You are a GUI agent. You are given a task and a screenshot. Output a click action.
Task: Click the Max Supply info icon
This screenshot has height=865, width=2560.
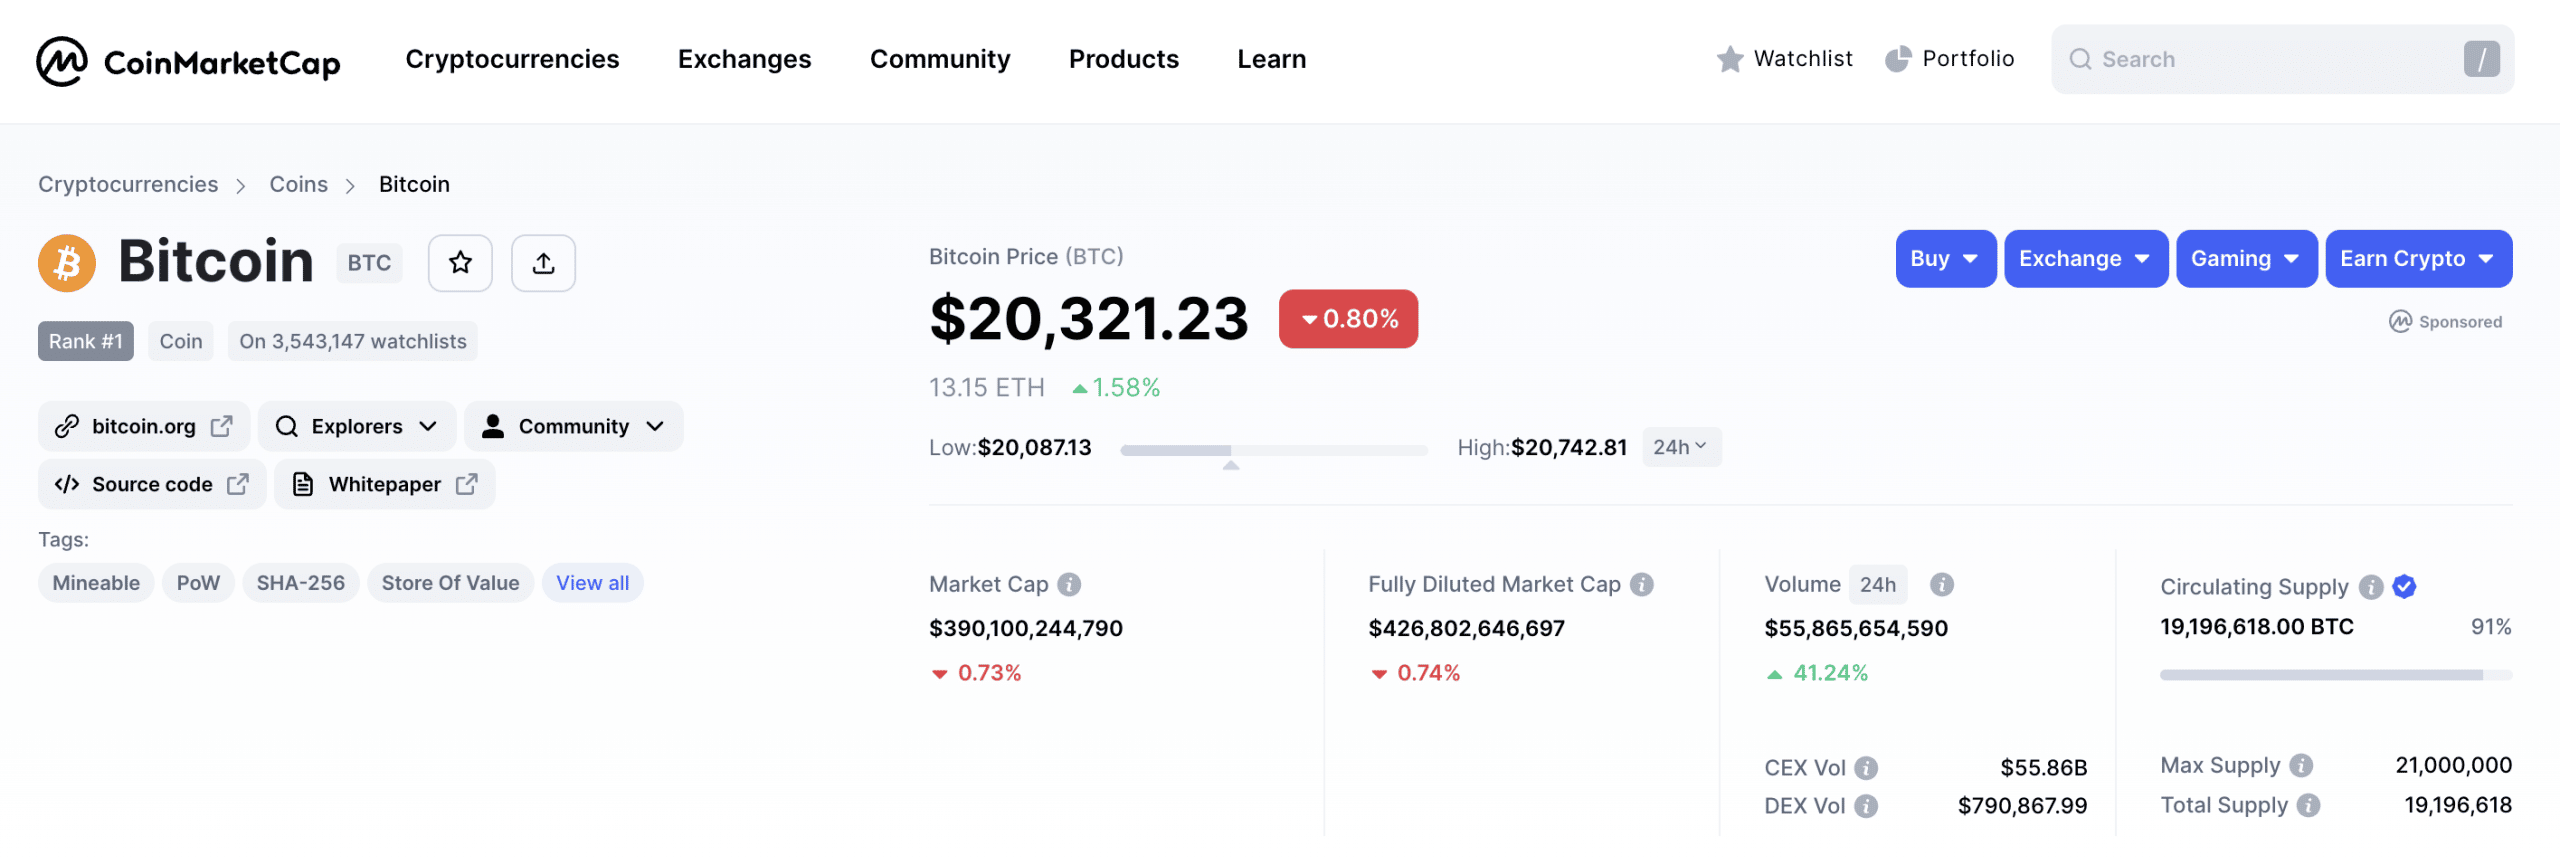[2301, 766]
